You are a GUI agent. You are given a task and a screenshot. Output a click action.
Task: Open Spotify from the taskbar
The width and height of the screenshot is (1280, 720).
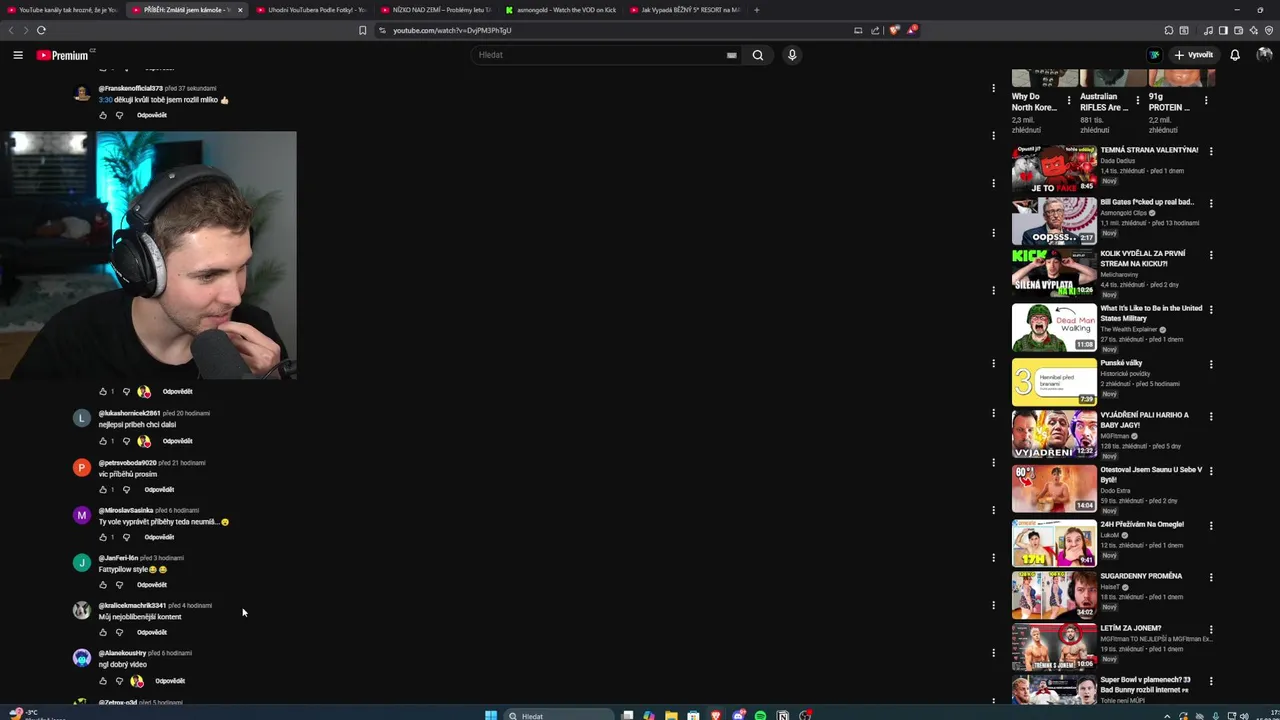point(760,716)
